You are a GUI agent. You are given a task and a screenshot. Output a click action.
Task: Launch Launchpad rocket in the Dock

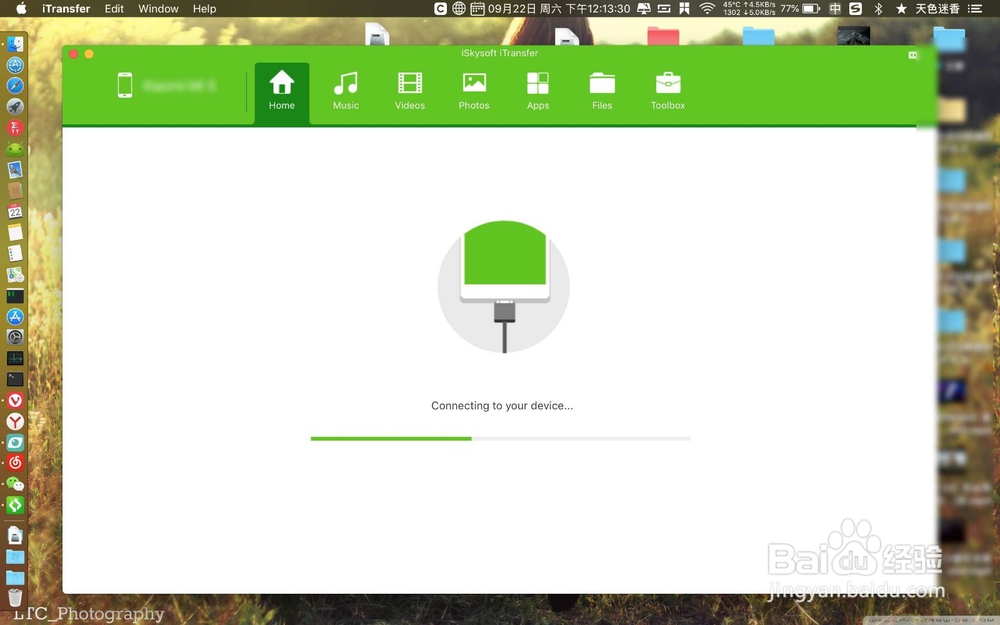[x=15, y=107]
